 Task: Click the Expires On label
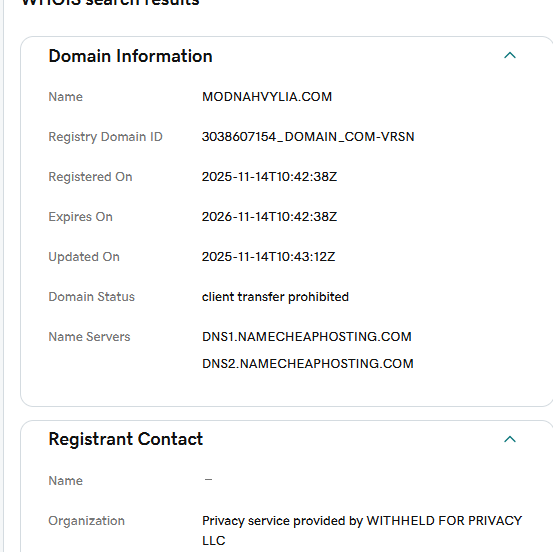(x=80, y=217)
